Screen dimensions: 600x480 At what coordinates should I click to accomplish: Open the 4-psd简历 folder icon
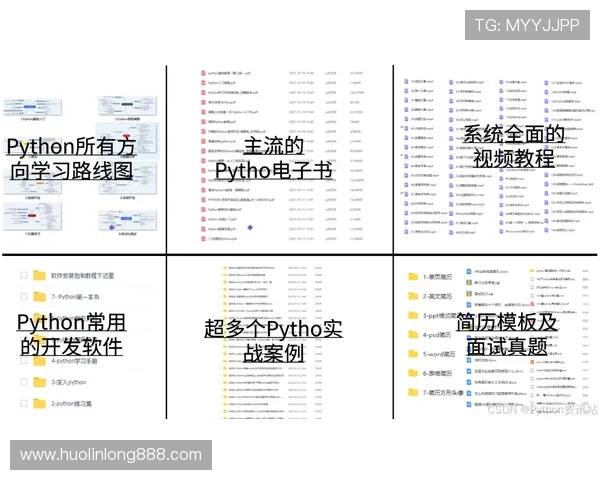click(413, 334)
